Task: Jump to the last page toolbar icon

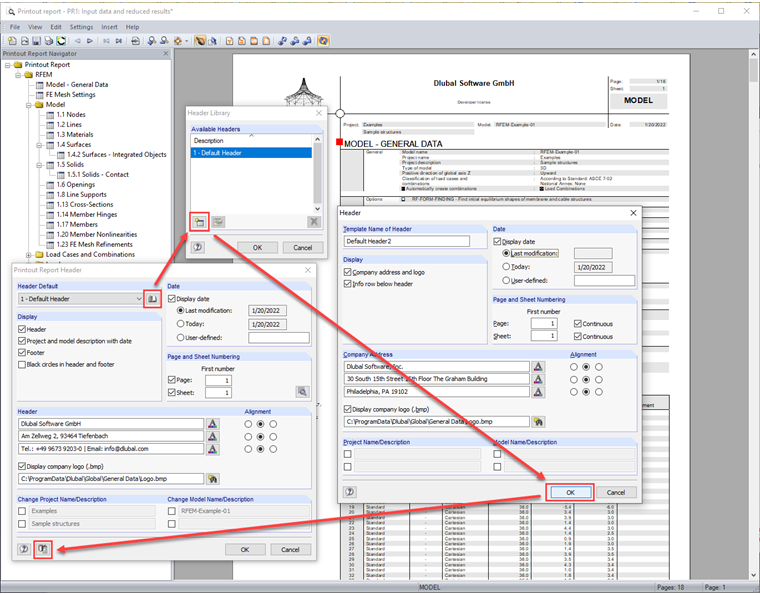Action: 119,41
